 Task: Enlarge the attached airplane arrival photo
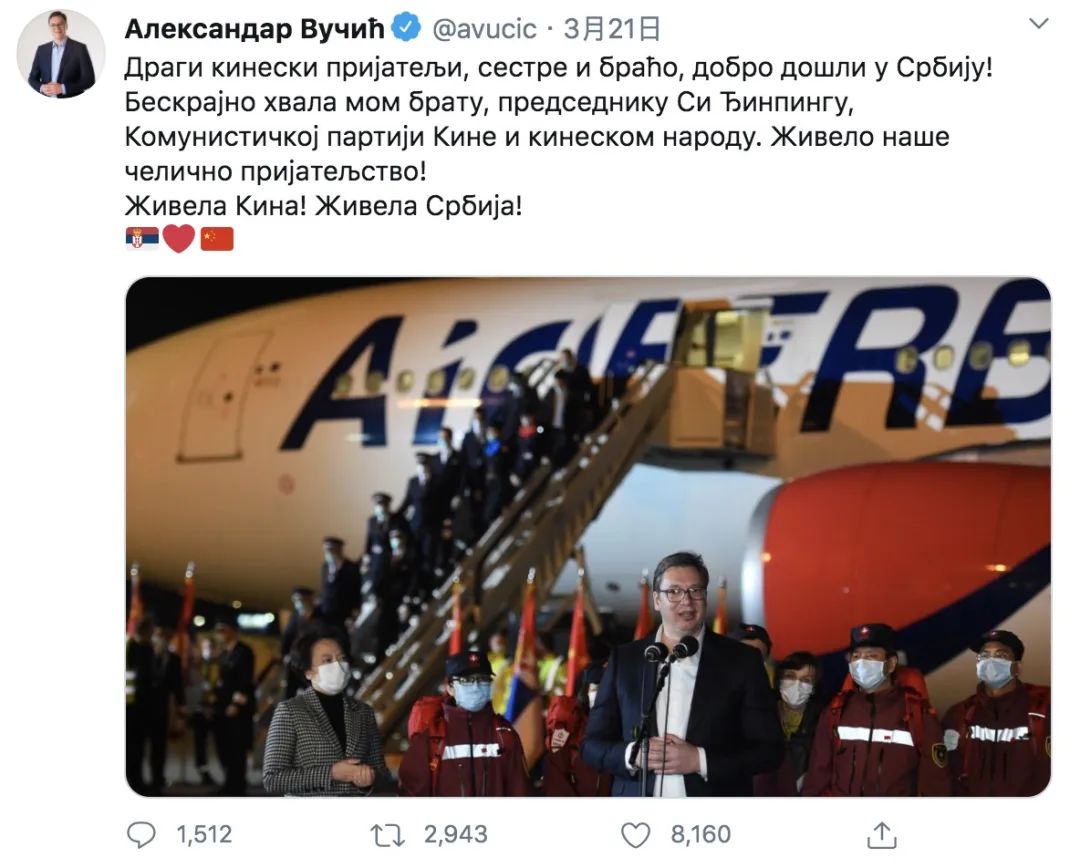coord(588,537)
